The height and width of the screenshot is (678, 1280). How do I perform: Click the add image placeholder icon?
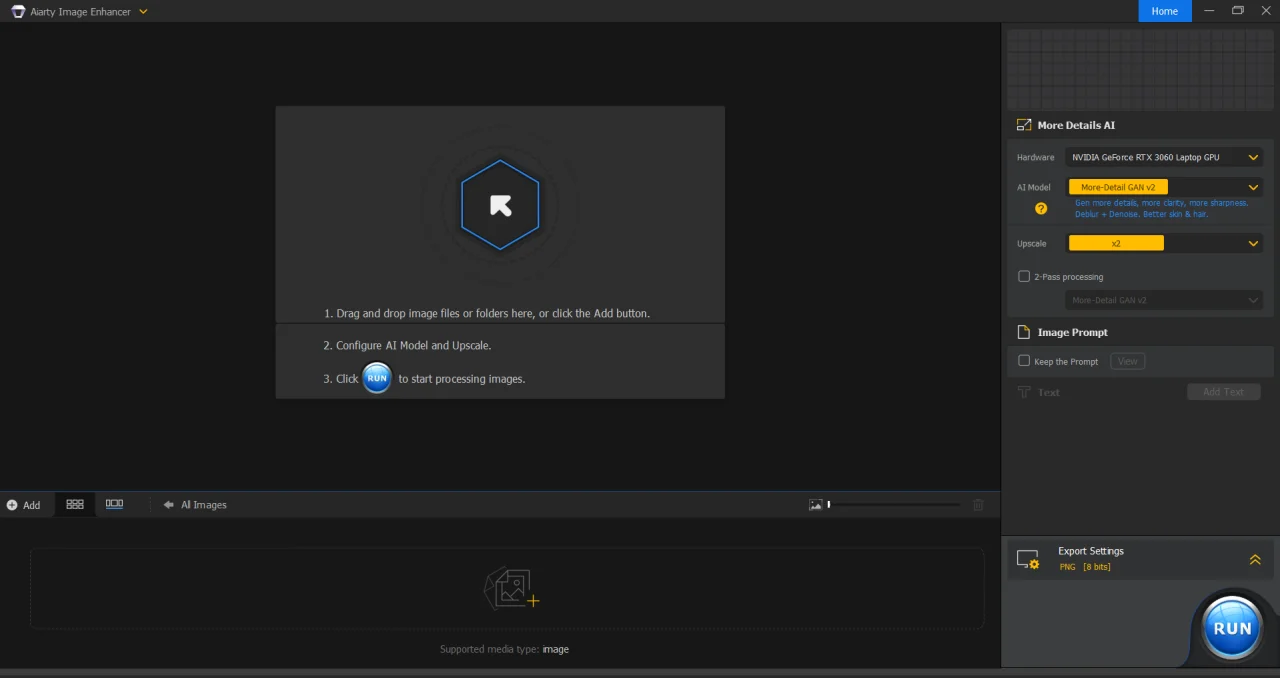point(511,589)
